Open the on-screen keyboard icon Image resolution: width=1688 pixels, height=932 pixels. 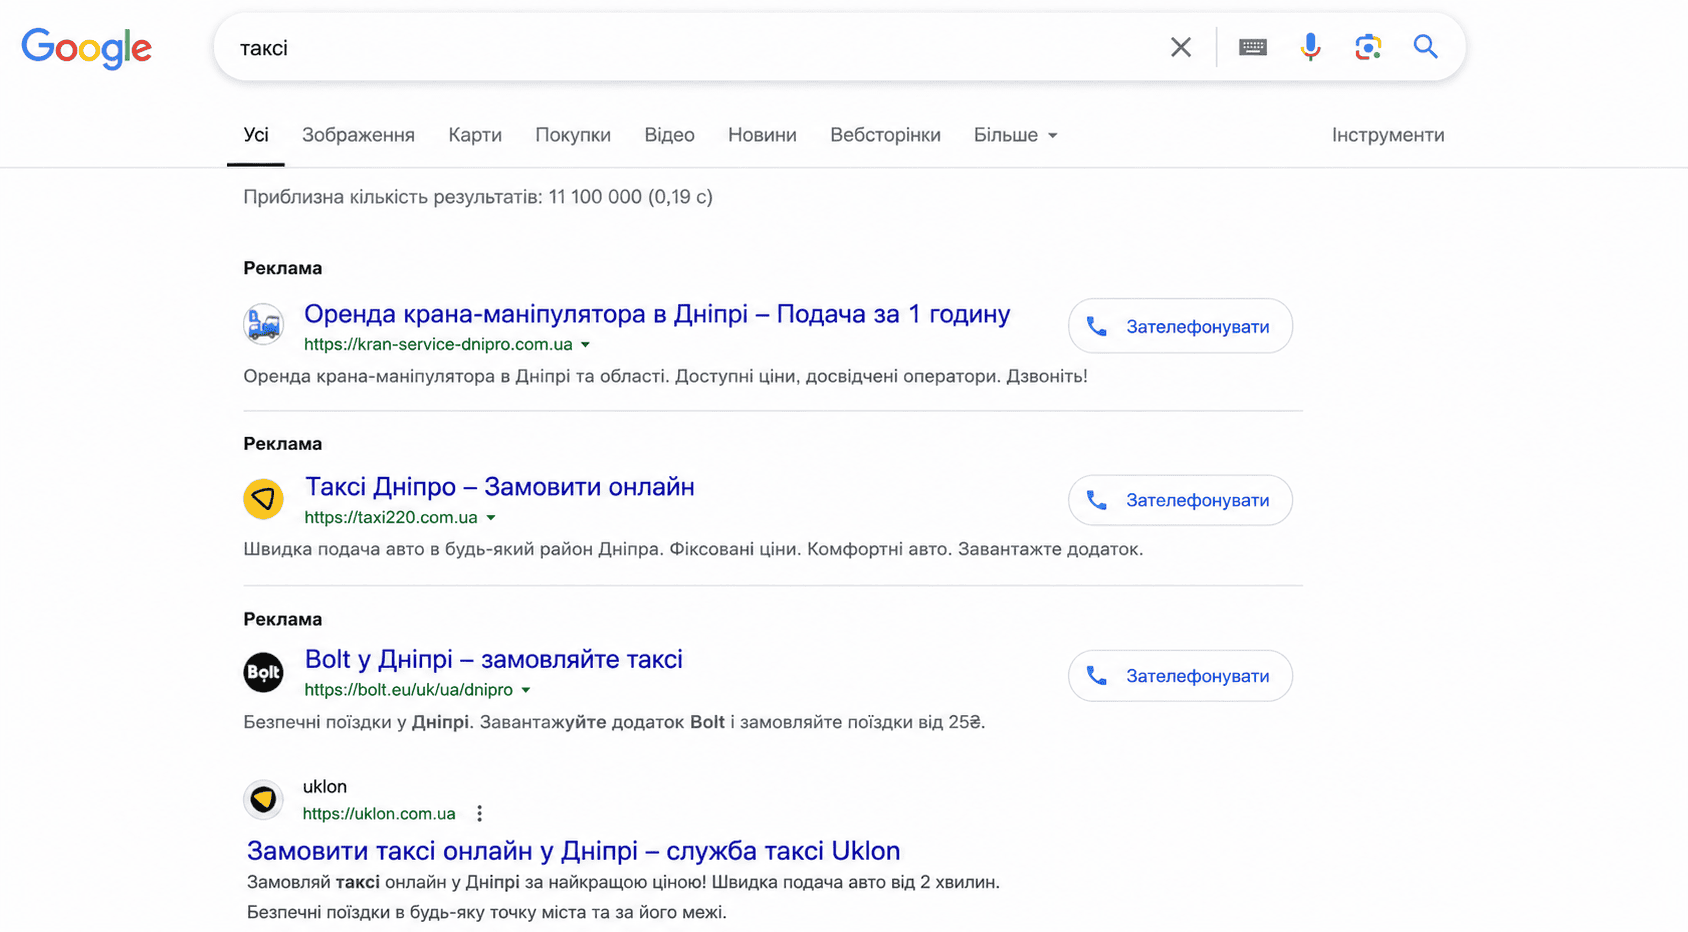[x=1253, y=47]
